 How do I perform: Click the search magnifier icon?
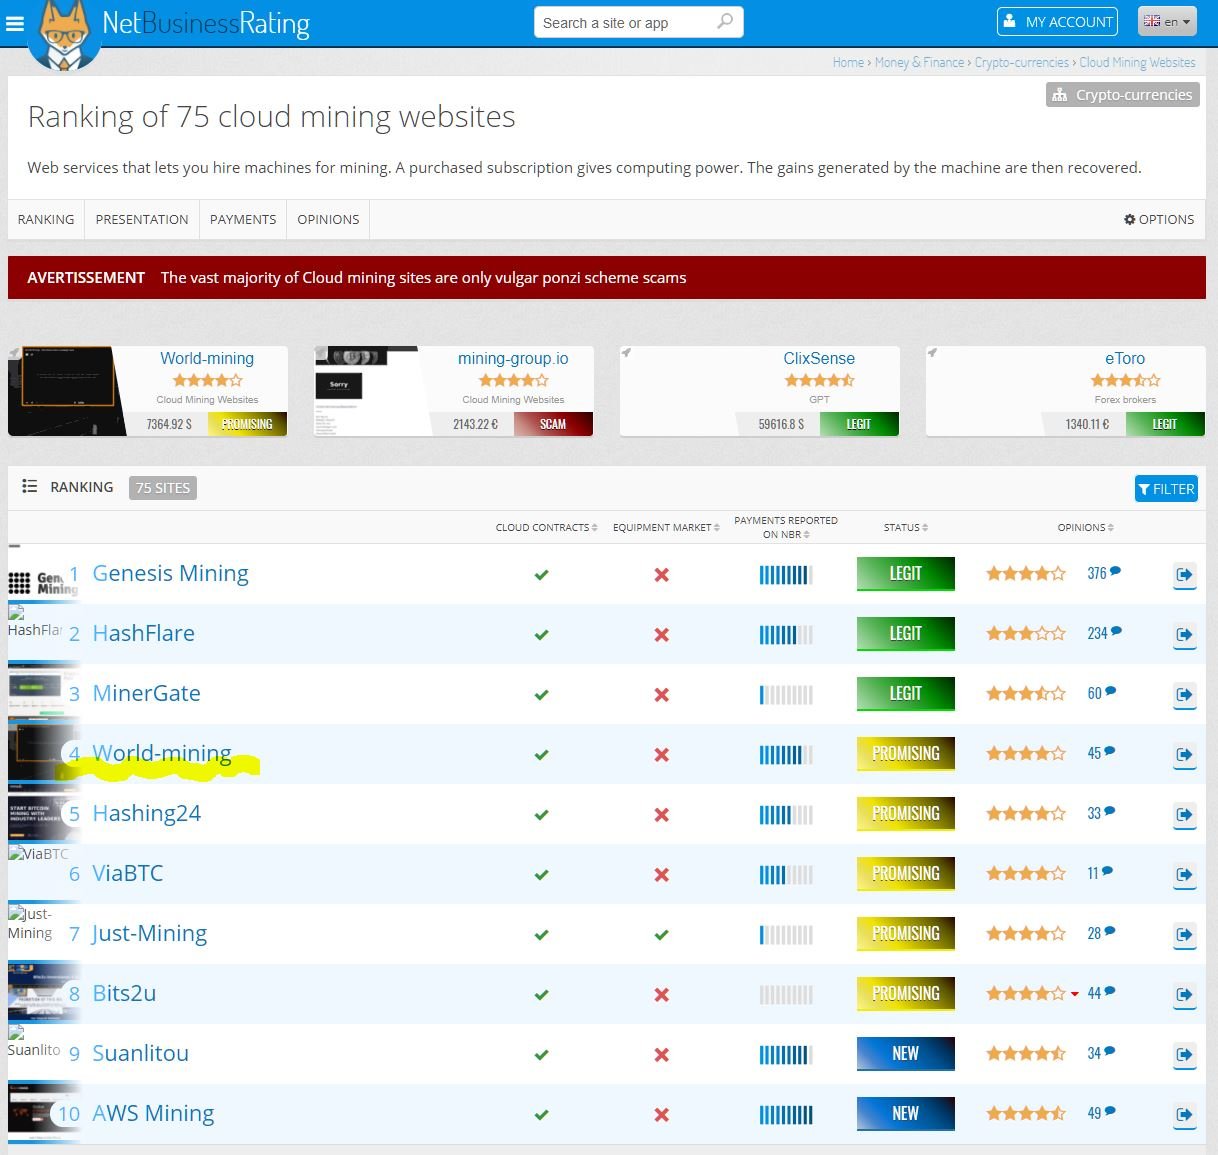[x=725, y=21]
